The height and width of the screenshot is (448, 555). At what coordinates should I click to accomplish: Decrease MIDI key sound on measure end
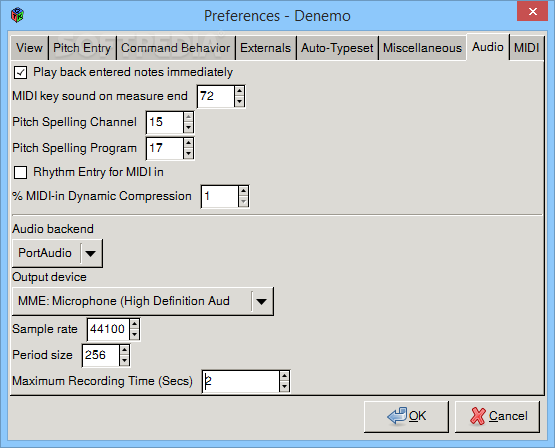click(x=239, y=102)
